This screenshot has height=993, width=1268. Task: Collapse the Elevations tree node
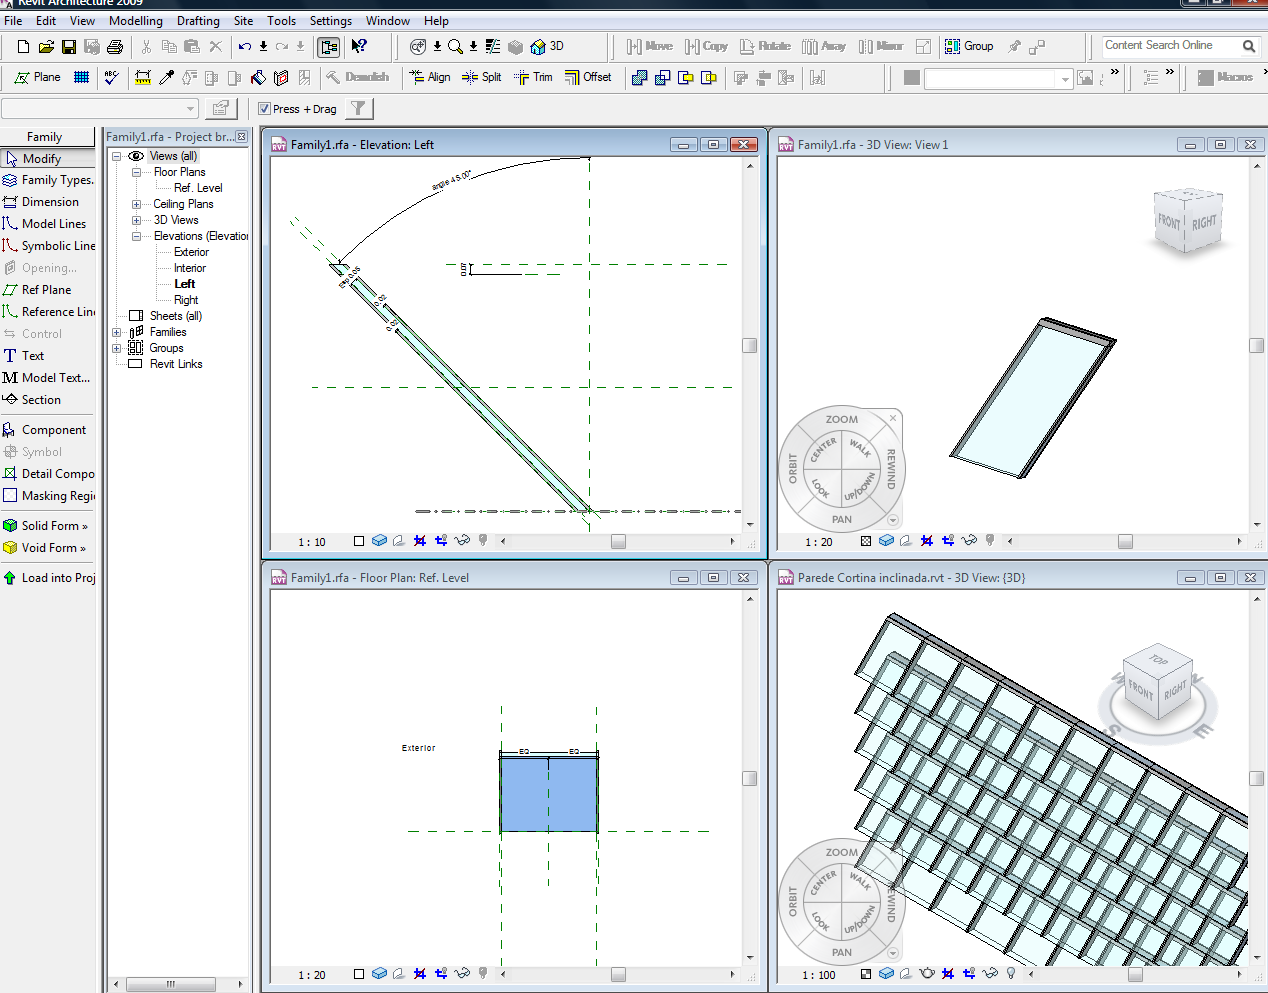pyautogui.click(x=136, y=236)
